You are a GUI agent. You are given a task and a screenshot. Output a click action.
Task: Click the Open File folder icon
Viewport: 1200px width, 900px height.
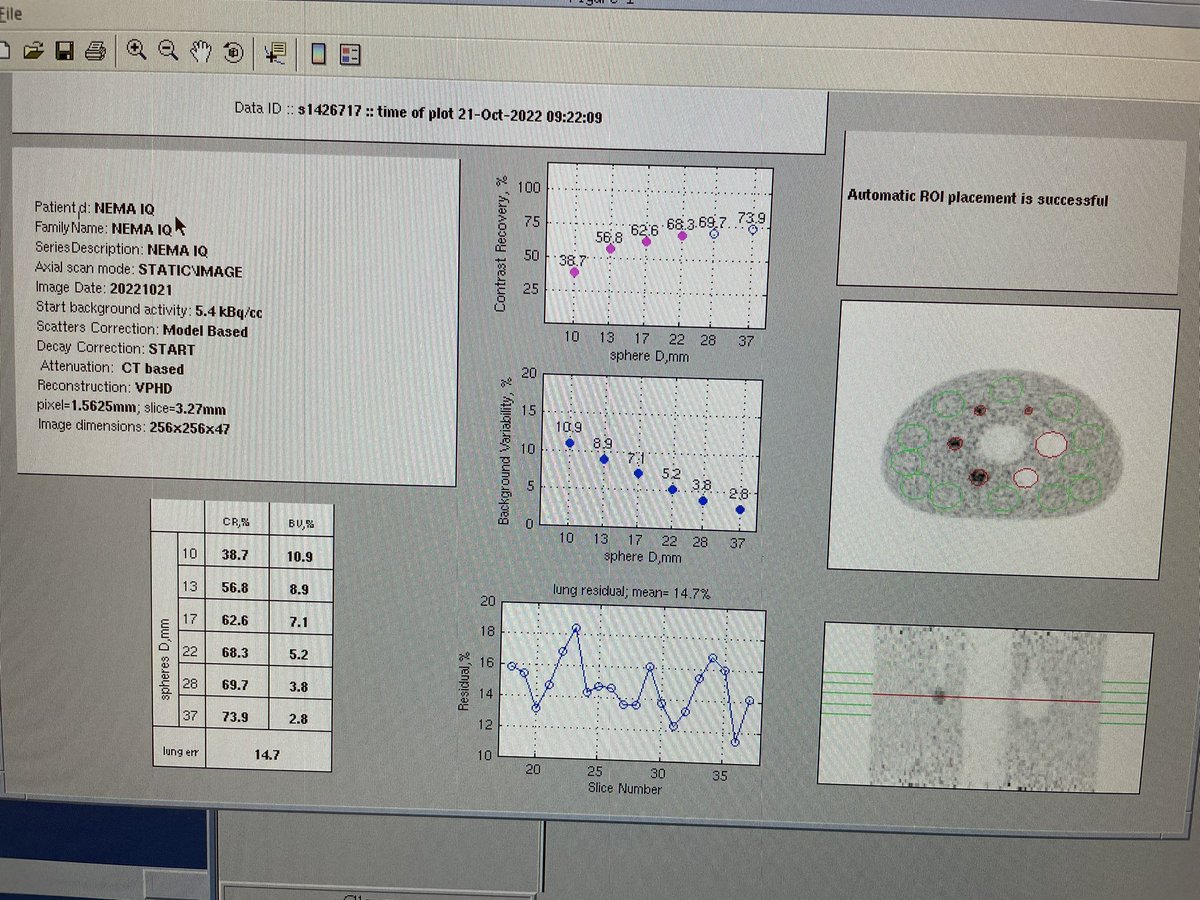click(34, 51)
